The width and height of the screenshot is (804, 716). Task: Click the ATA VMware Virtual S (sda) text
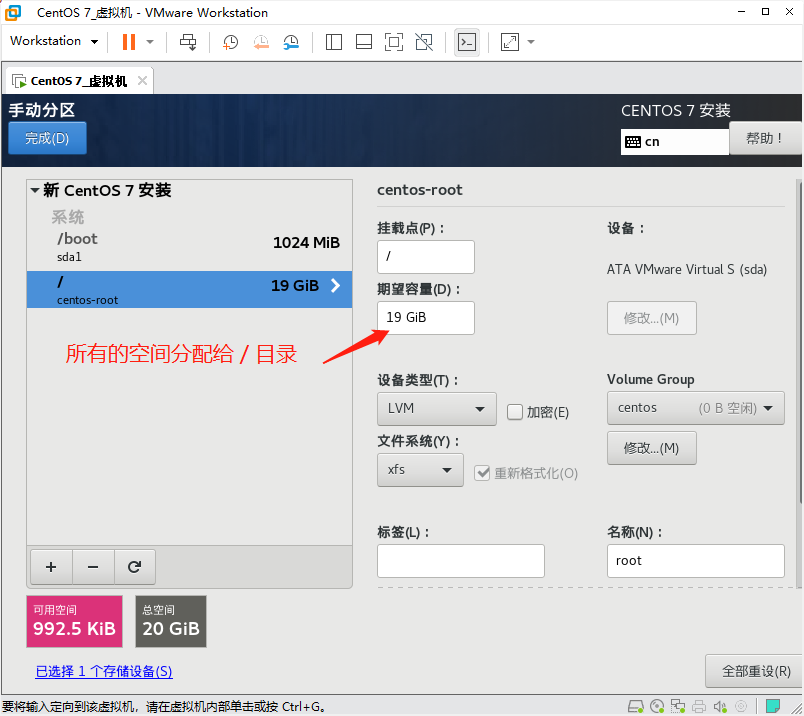tap(687, 269)
